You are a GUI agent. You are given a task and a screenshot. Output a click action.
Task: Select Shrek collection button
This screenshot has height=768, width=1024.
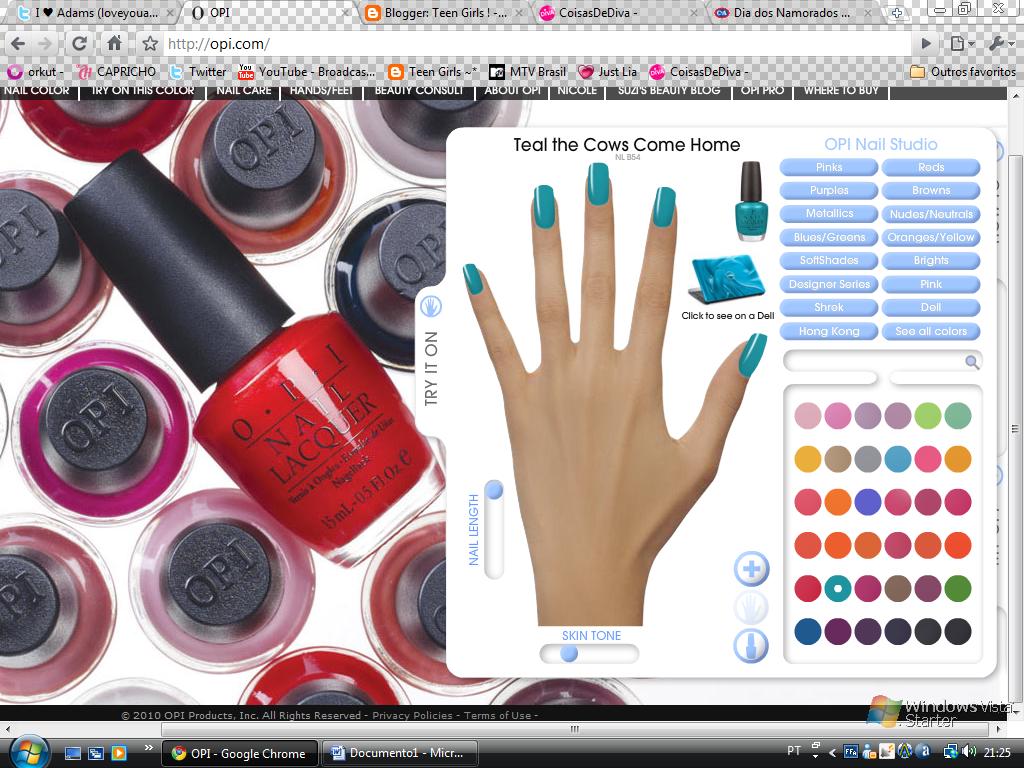point(829,307)
